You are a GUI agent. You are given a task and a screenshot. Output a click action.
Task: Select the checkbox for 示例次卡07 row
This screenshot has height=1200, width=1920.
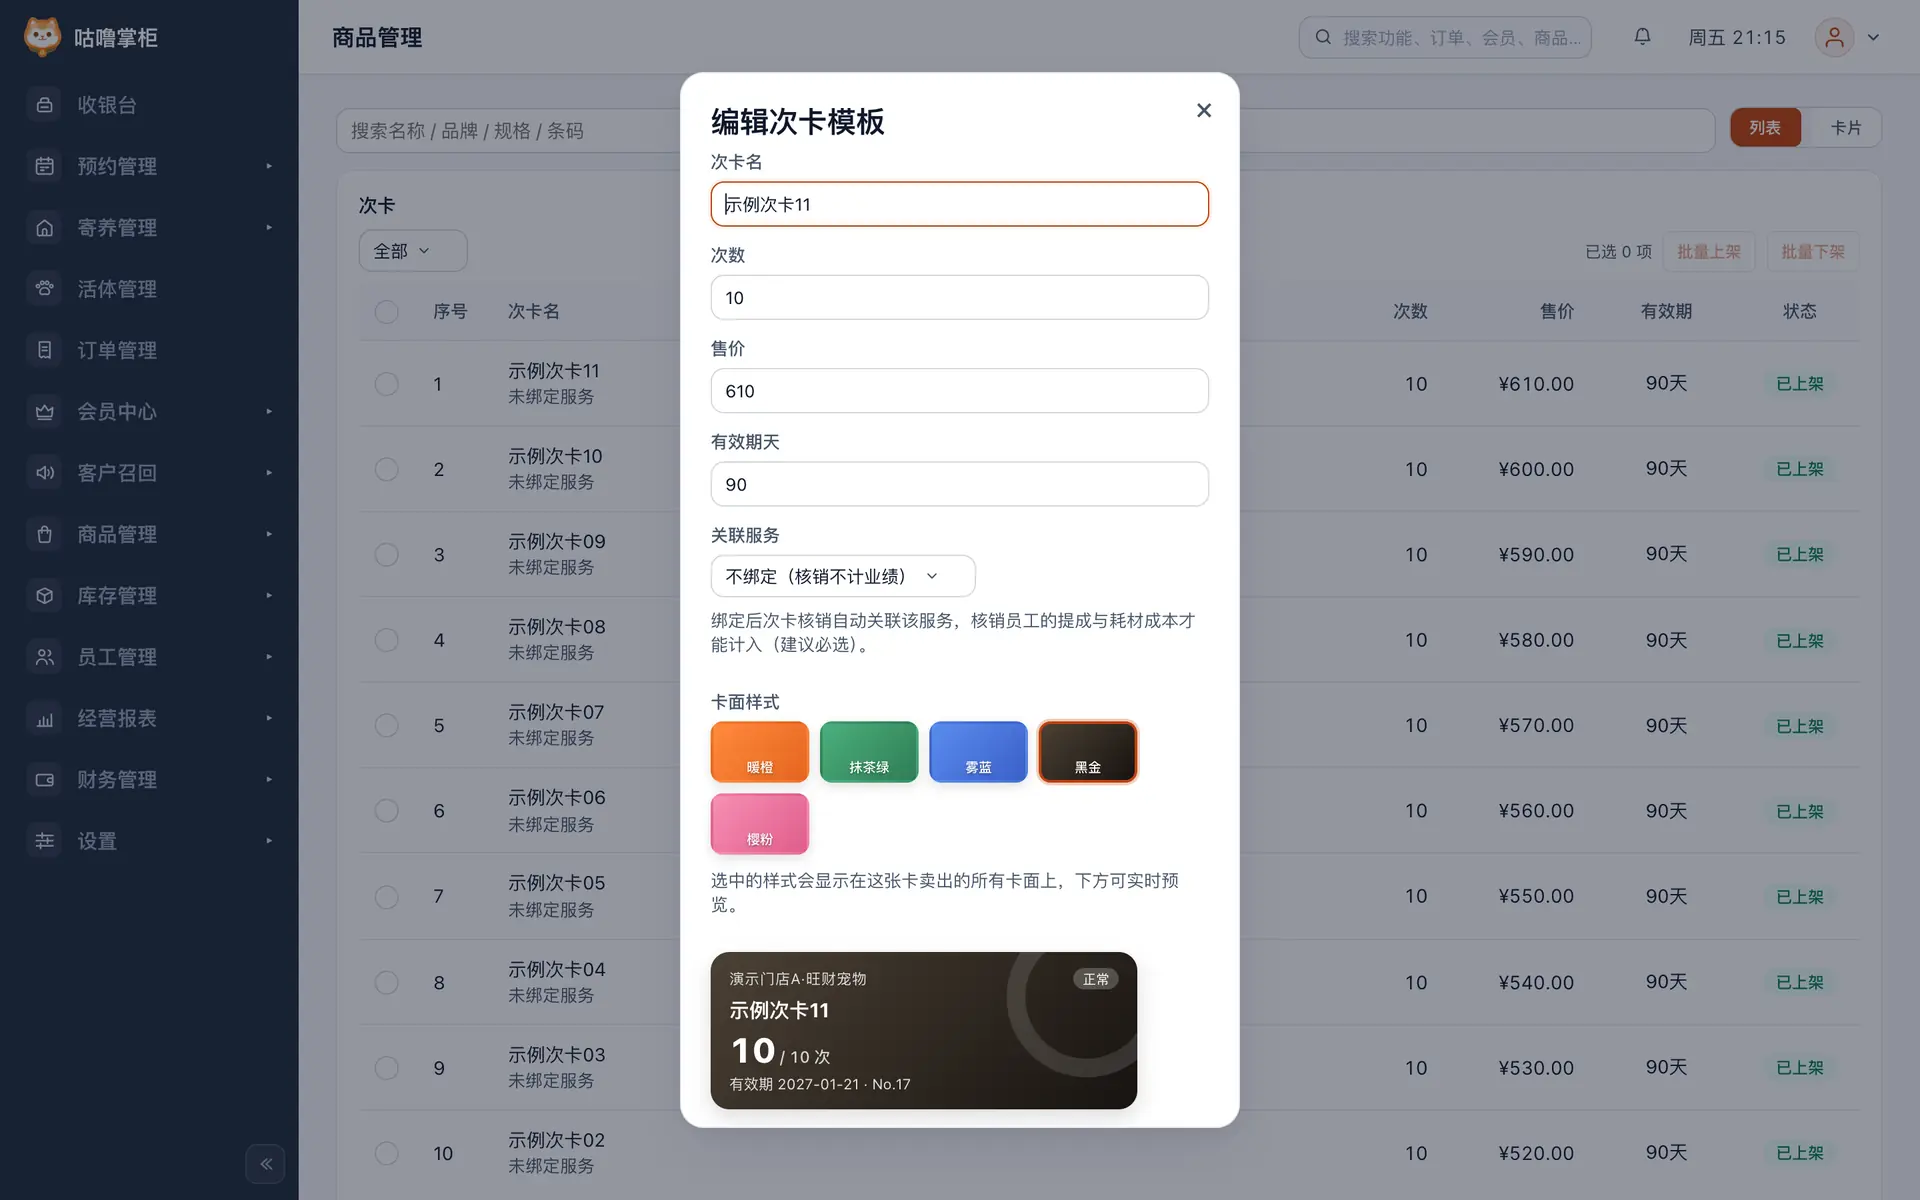tap(386, 726)
